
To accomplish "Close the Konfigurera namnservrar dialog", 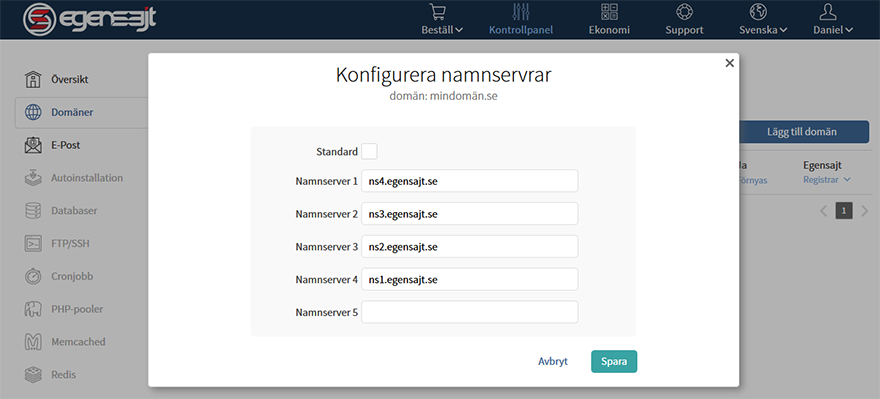I will pyautogui.click(x=730, y=63).
